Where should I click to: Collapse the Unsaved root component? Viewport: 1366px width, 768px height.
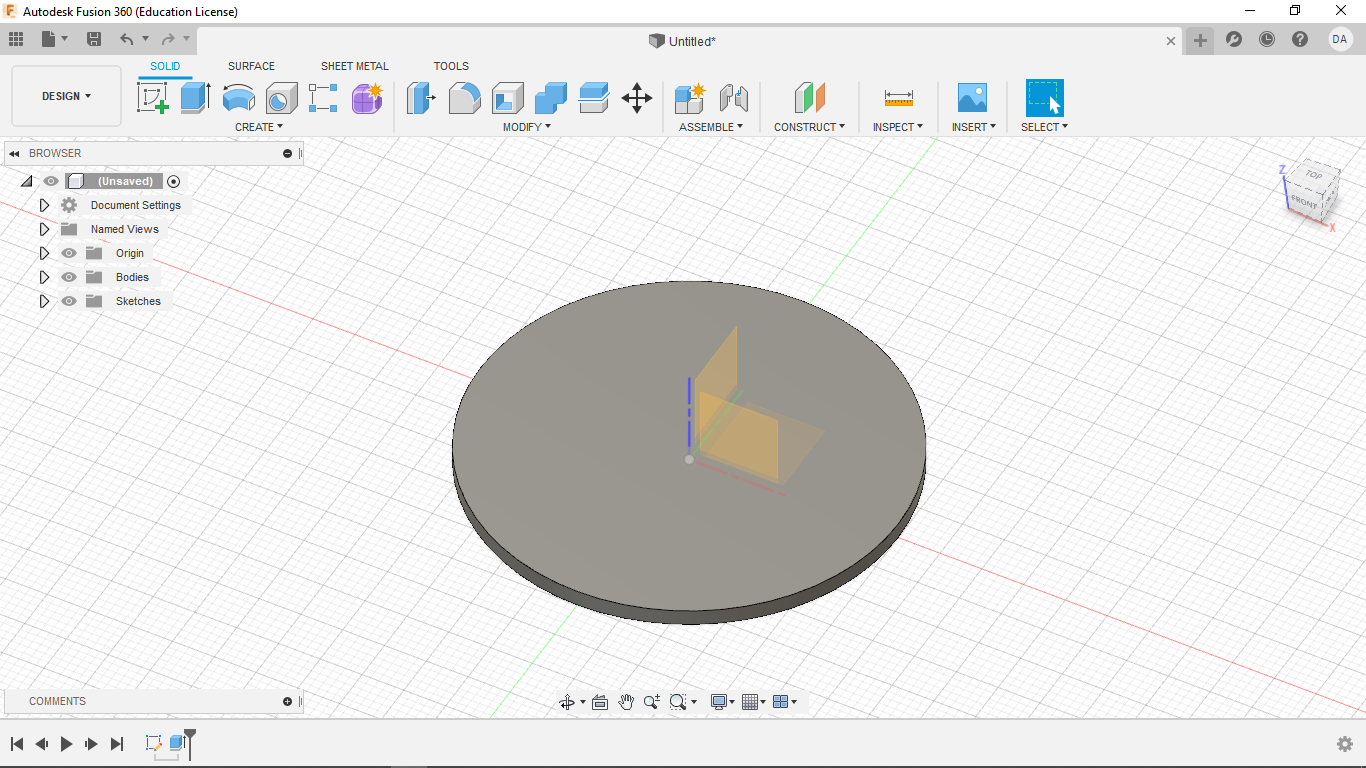(x=26, y=181)
